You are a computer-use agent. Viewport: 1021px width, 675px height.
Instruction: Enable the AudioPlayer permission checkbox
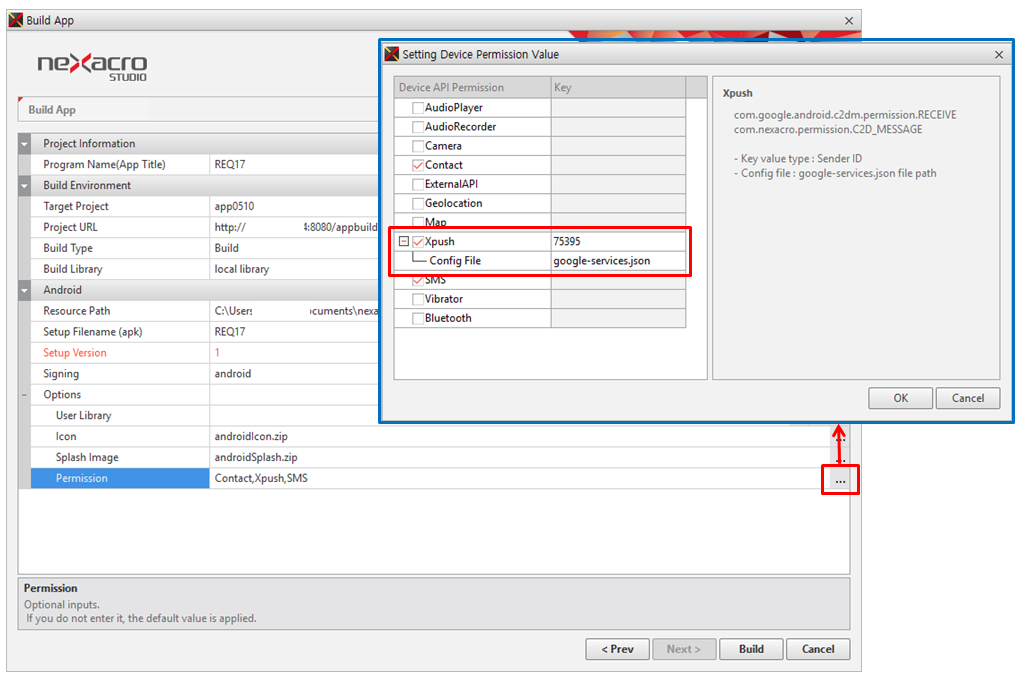click(x=418, y=108)
